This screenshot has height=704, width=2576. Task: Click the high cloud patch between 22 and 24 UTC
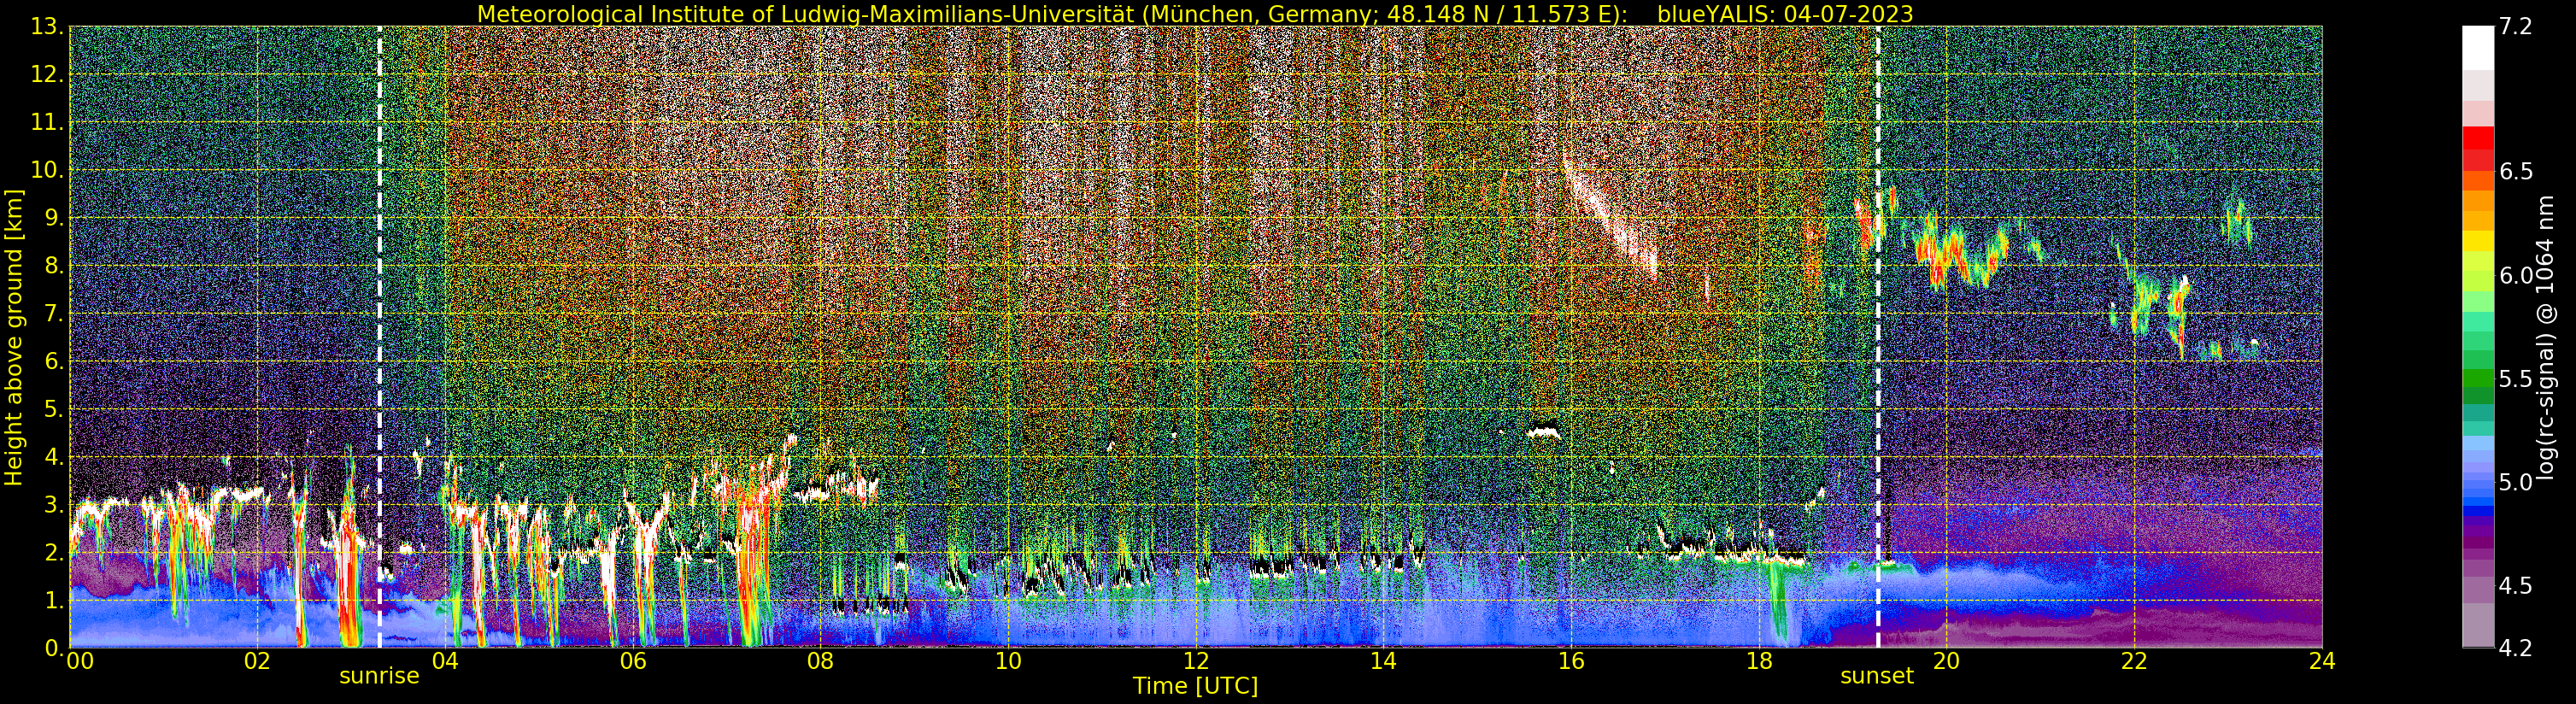(2238, 221)
